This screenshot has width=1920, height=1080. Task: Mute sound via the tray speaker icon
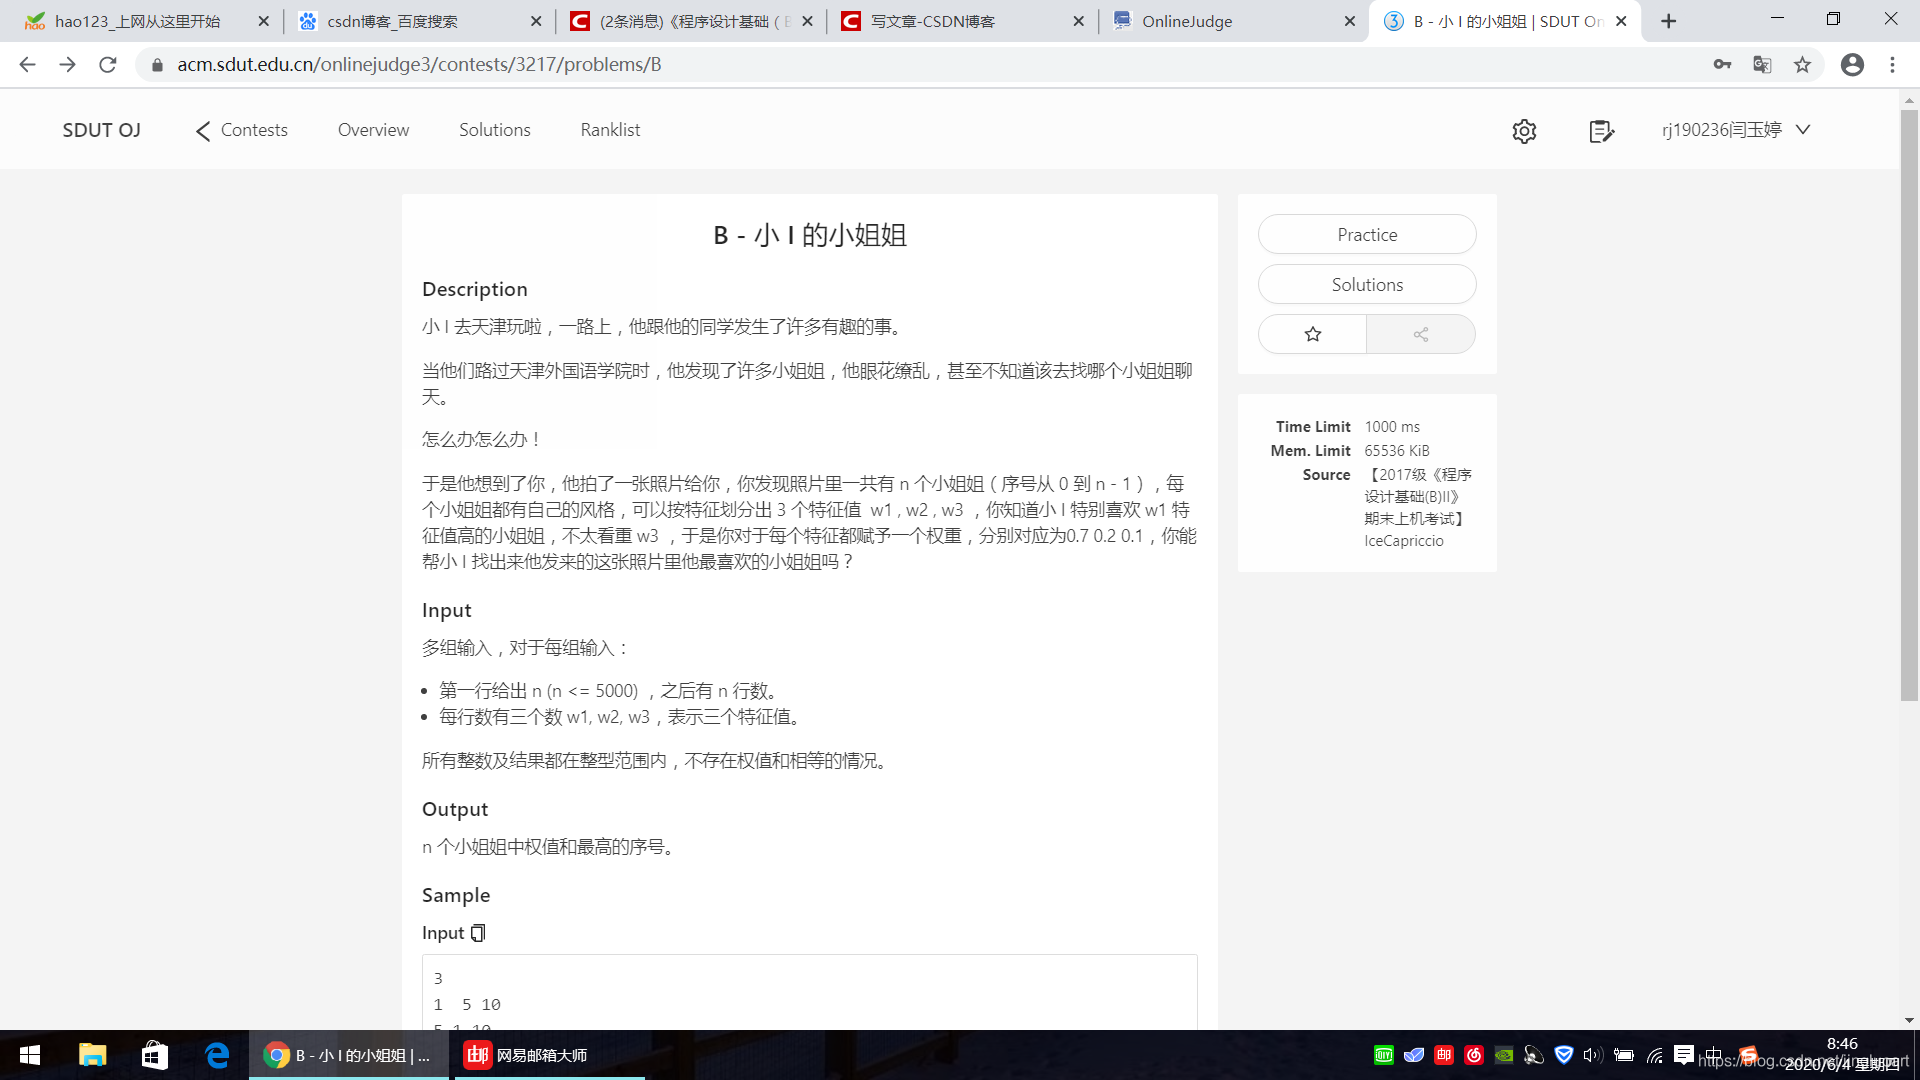pyautogui.click(x=1593, y=1056)
